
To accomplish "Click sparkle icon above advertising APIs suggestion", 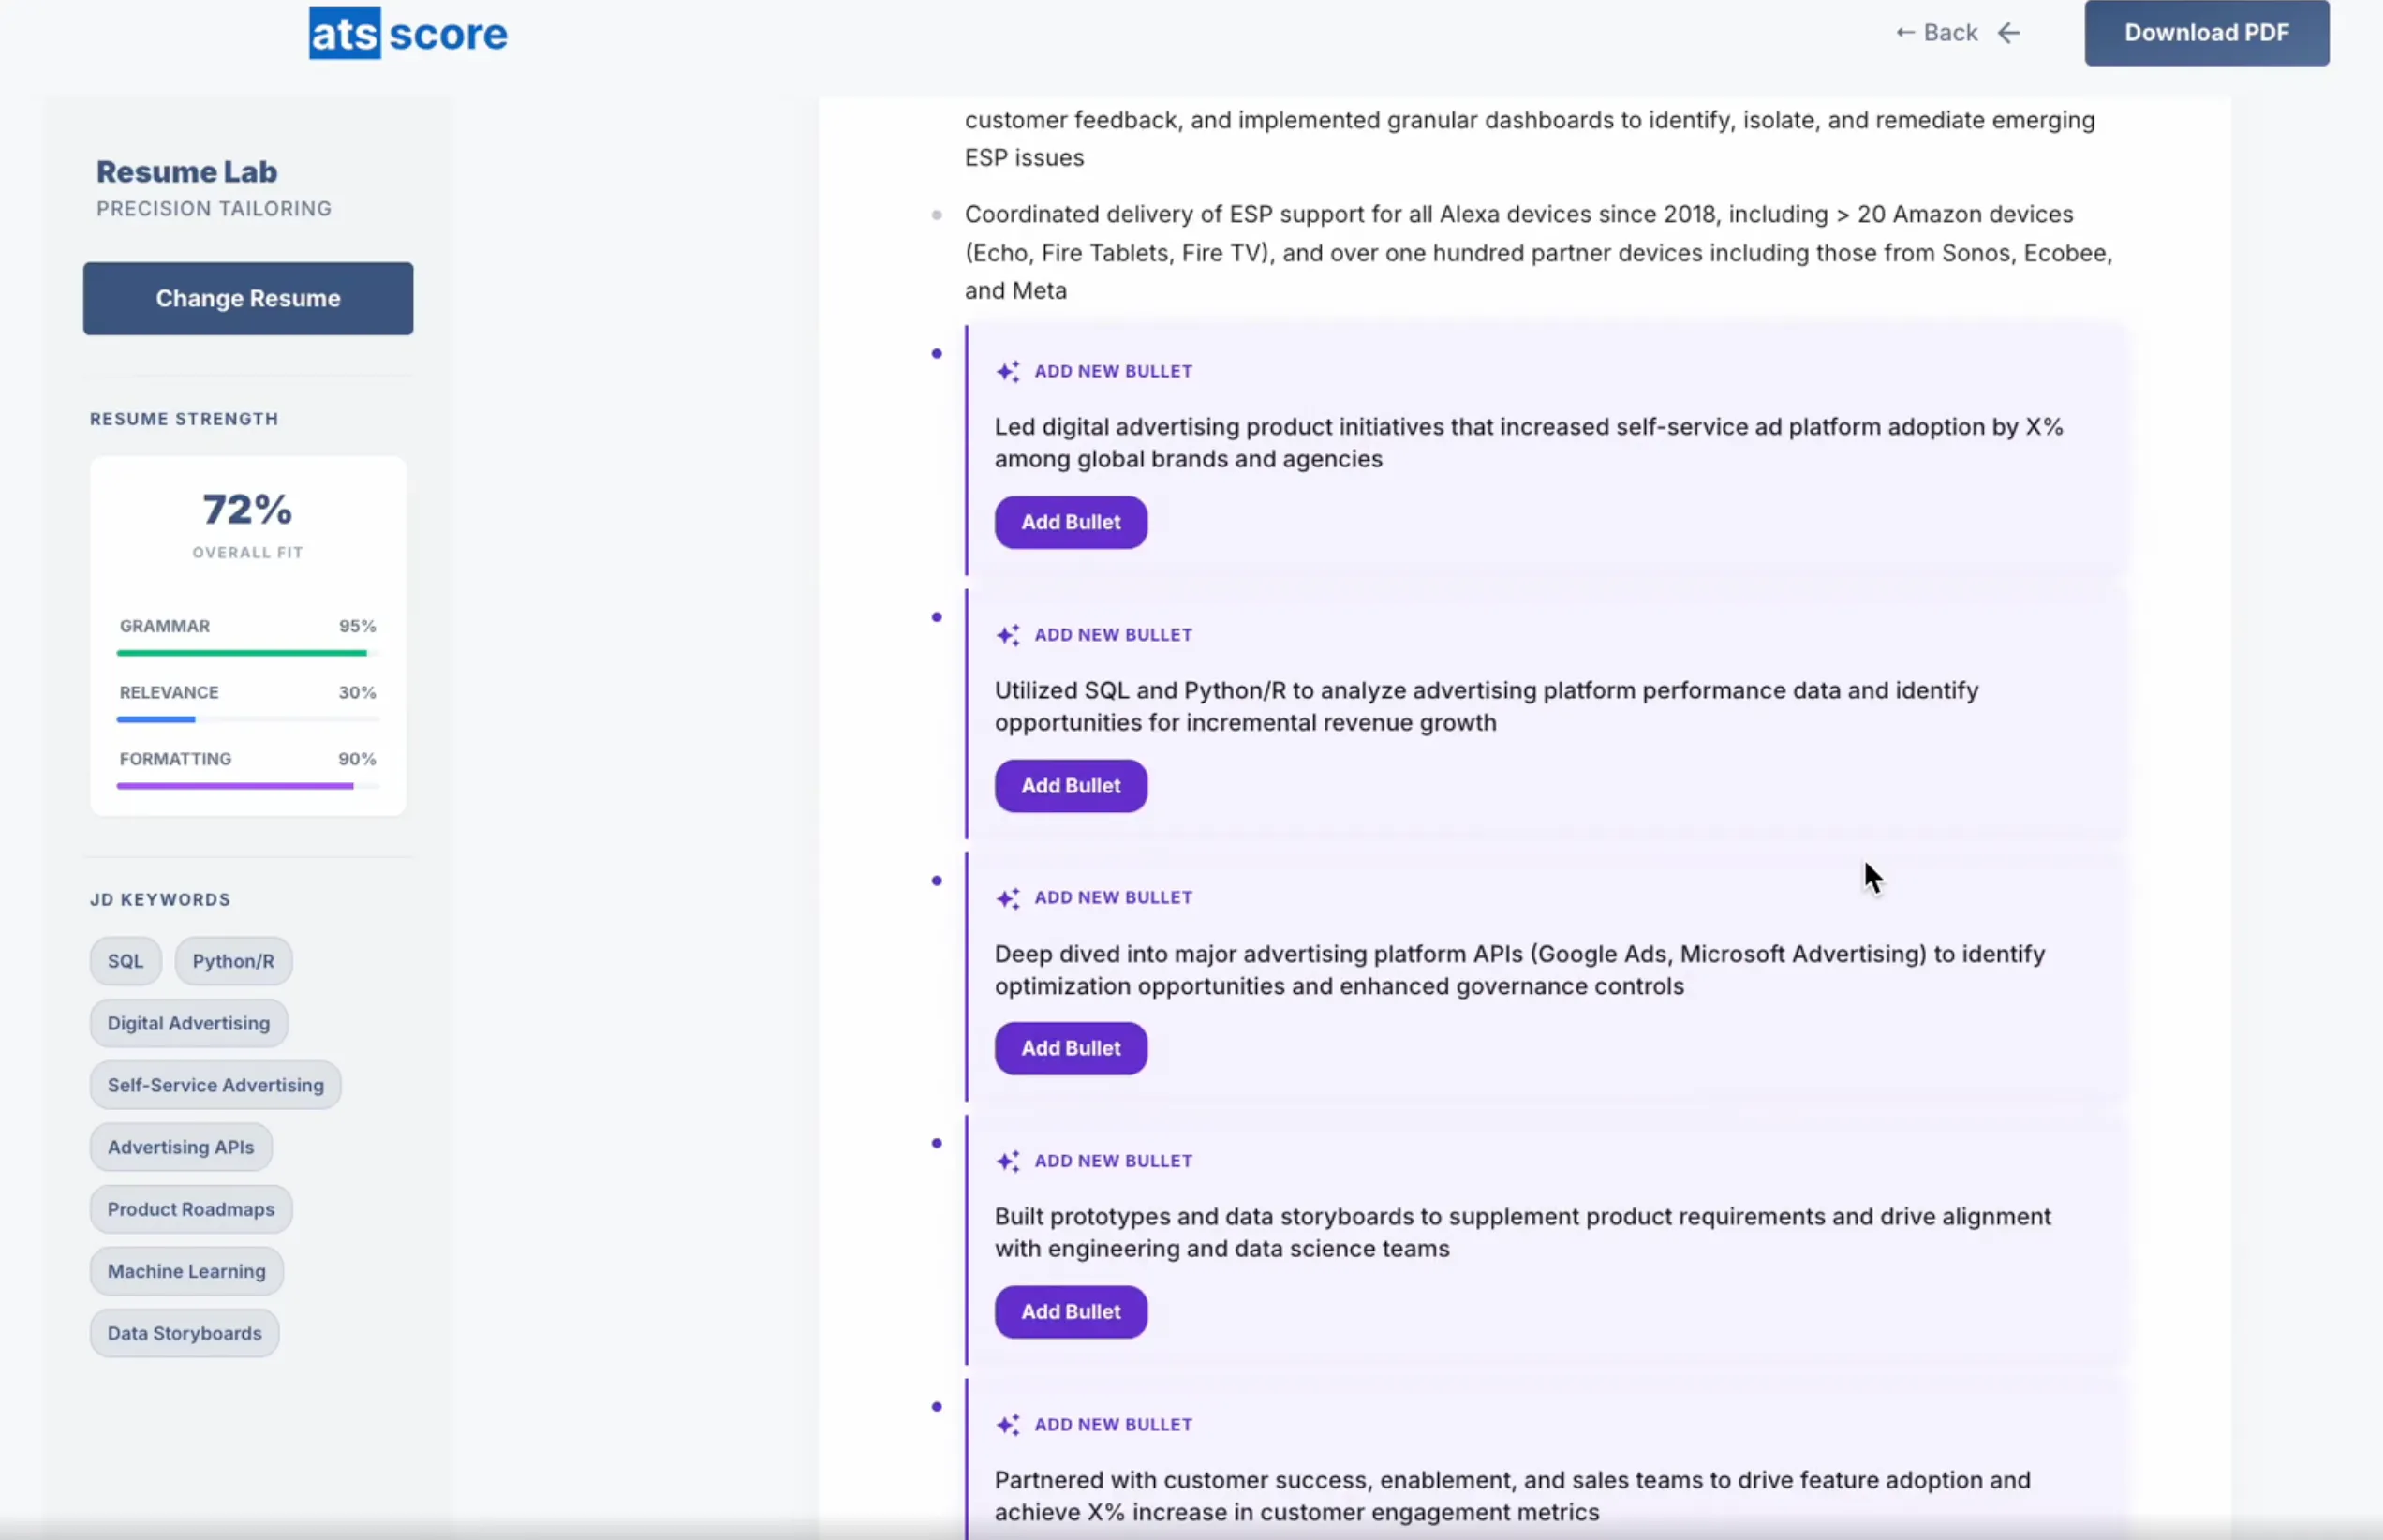I will [x=1008, y=898].
